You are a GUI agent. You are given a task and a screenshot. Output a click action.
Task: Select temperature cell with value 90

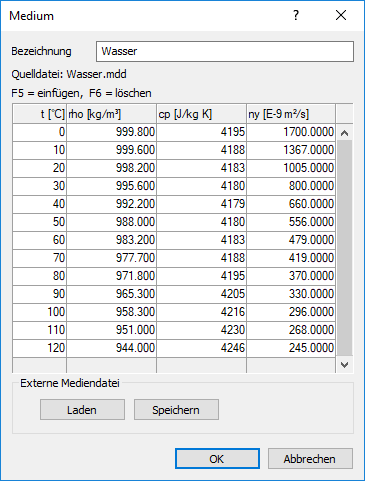tap(40, 294)
